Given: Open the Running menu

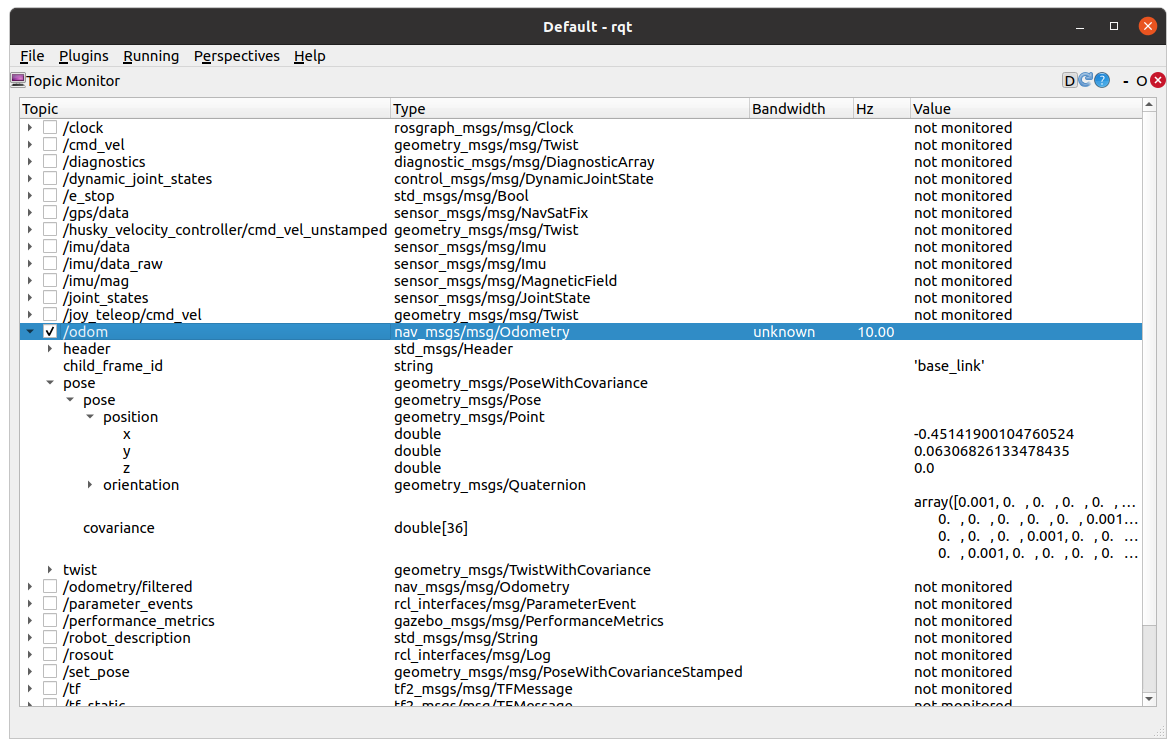Looking at the screenshot, I should point(151,56).
